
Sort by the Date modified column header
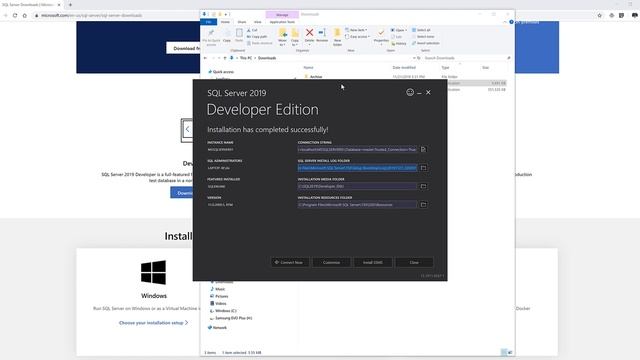pos(404,68)
